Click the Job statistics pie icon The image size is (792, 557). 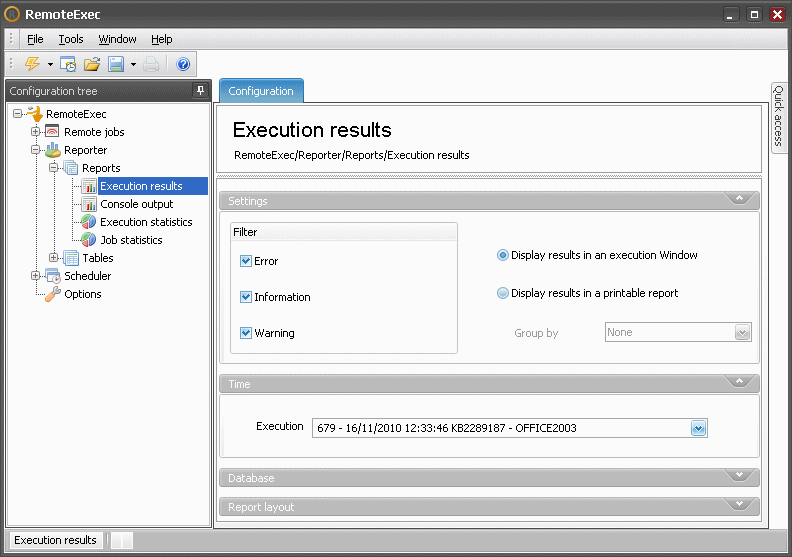88,239
